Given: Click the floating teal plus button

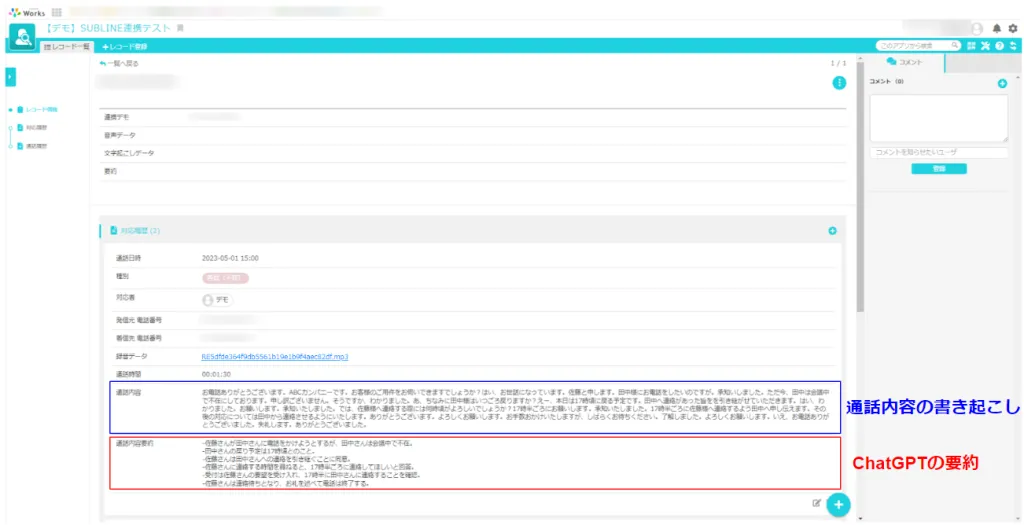Looking at the screenshot, I should 839,505.
